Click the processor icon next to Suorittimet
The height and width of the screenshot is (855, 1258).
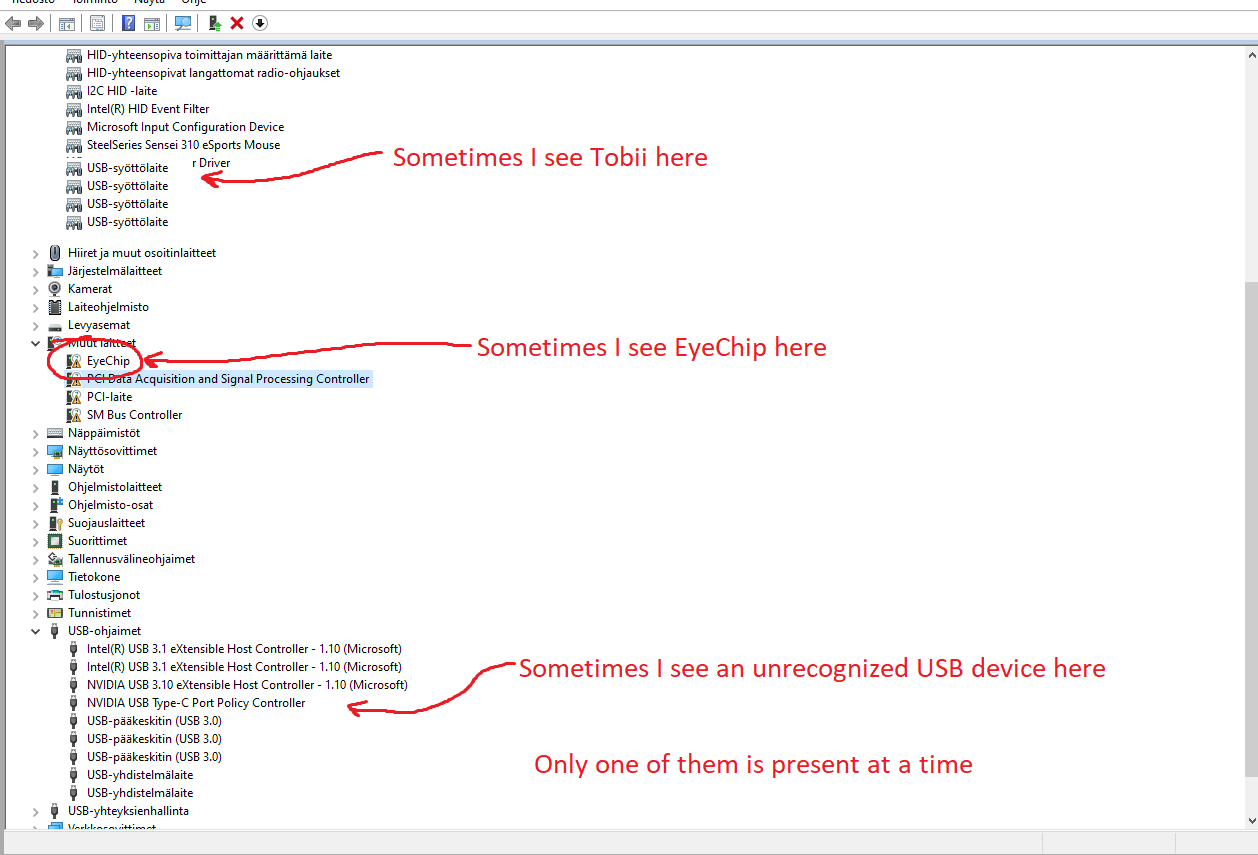pyautogui.click(x=55, y=541)
